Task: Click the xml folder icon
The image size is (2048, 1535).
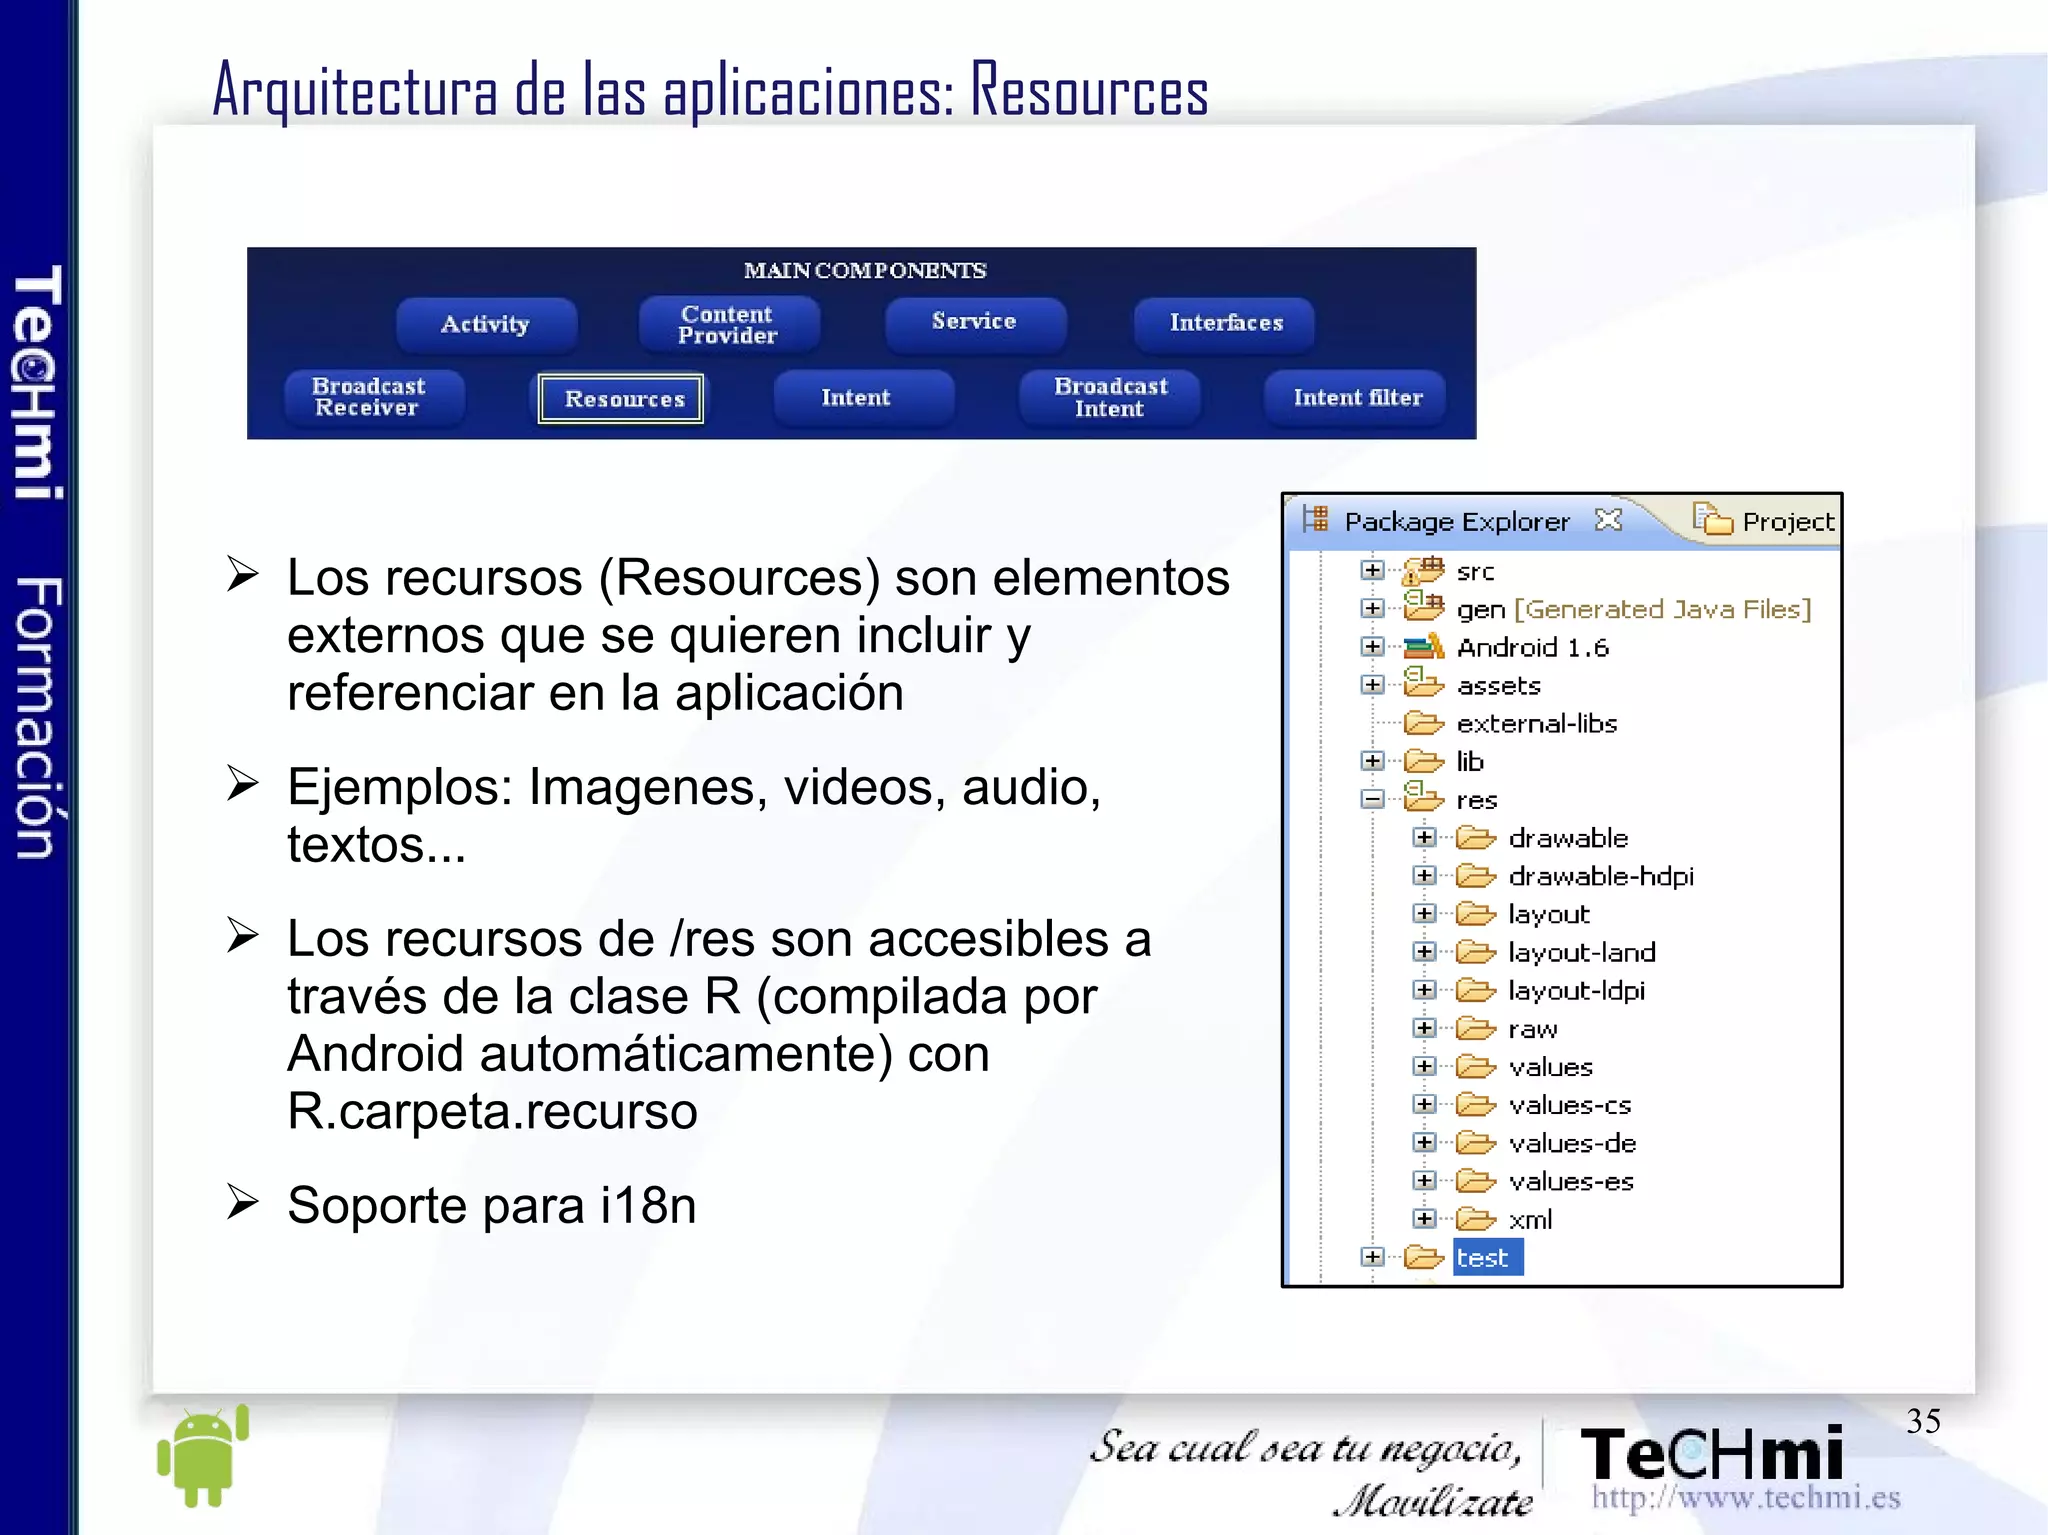Action: (1476, 1219)
